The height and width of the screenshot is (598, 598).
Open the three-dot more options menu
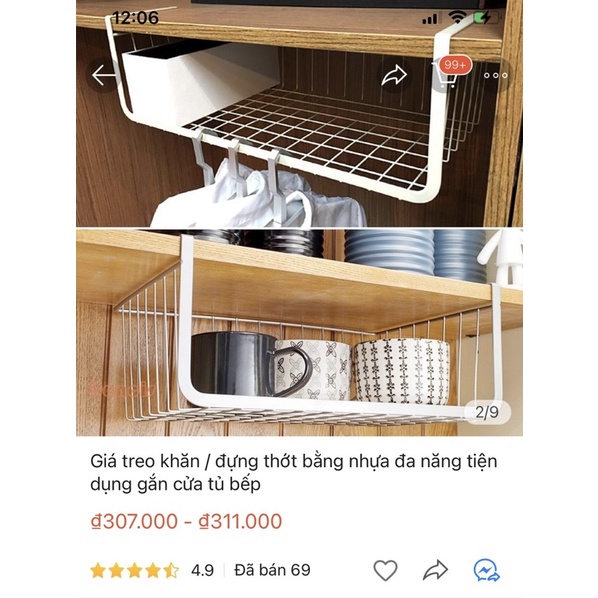495,76
